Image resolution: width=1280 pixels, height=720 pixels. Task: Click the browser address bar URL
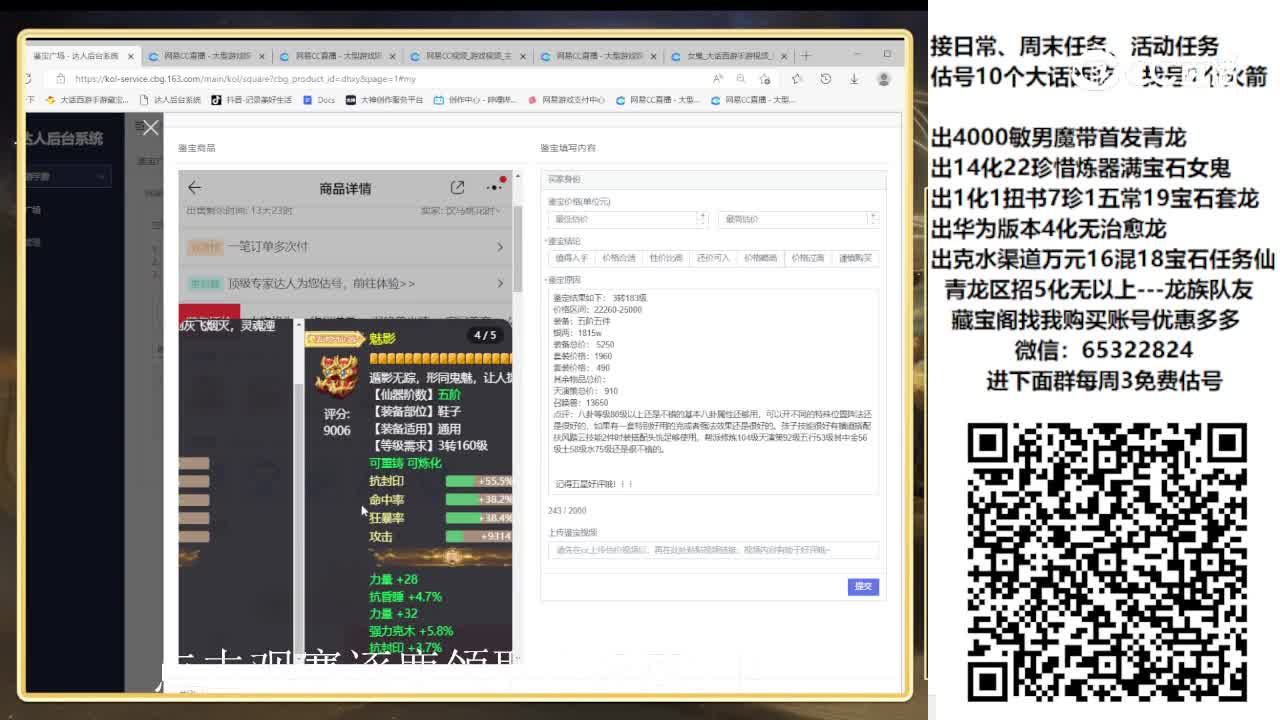point(245,78)
